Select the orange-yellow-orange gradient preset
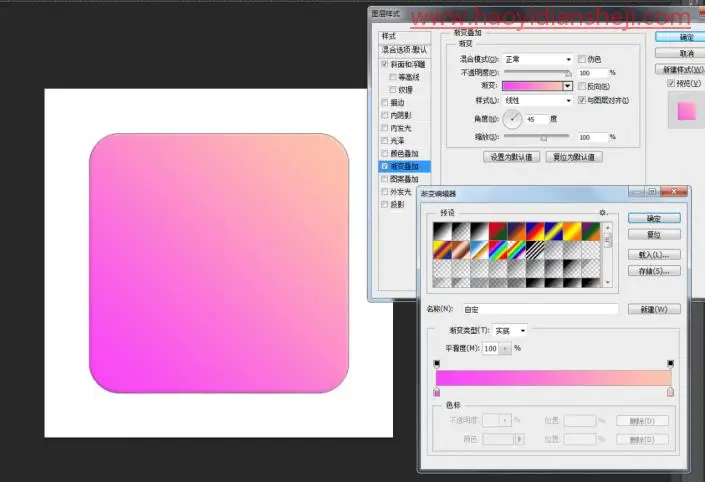This screenshot has width=705, height=482. point(572,231)
